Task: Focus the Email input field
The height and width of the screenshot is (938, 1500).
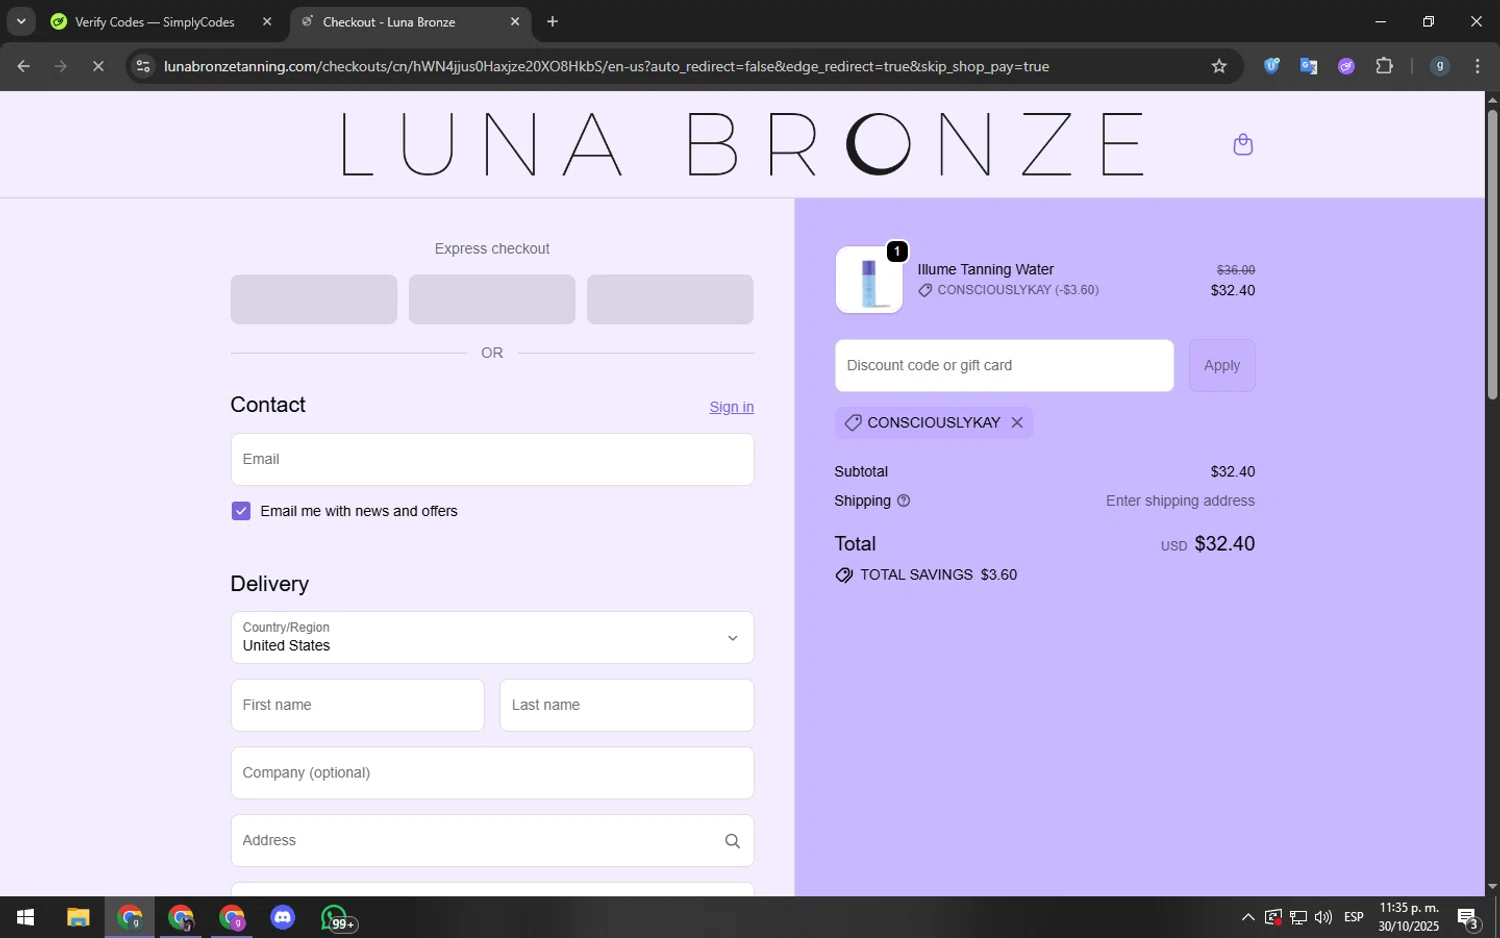Action: tap(492, 459)
